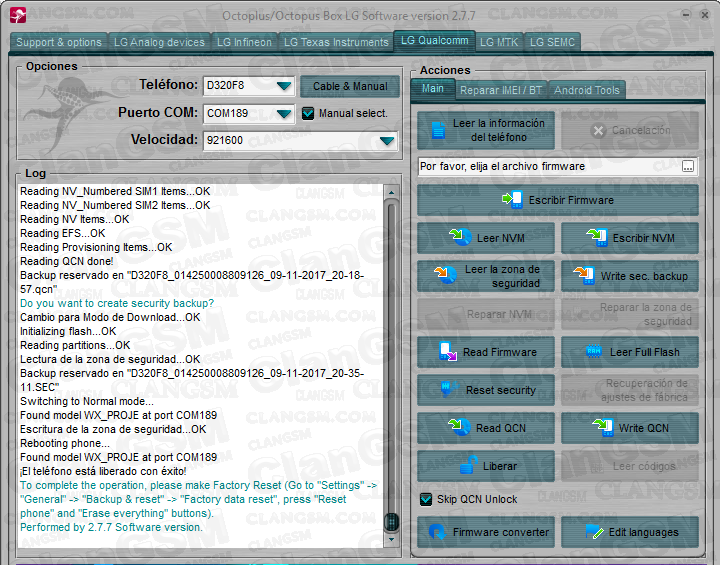Viewport: 720px width, 565px height.
Task: Click the Leer la zona de seguridad icon
Action: tap(445, 275)
